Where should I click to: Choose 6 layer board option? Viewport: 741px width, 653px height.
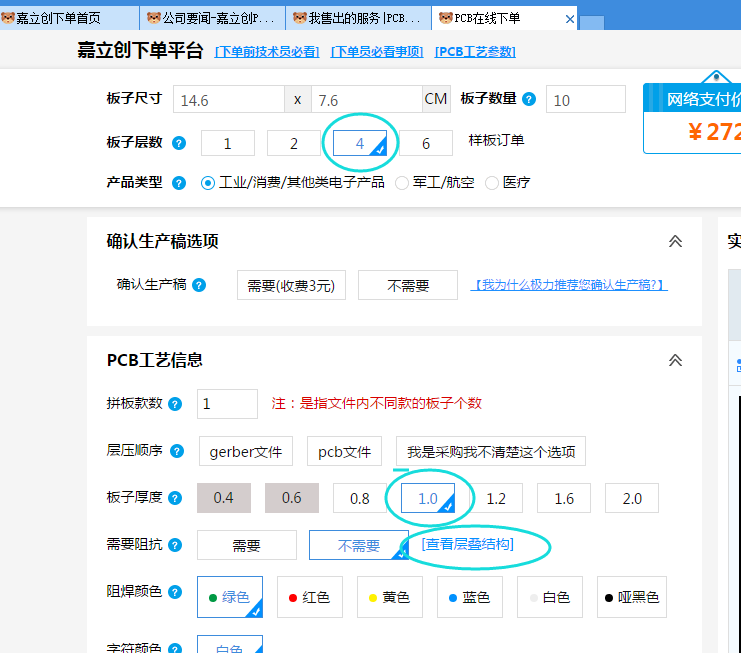pyautogui.click(x=426, y=143)
